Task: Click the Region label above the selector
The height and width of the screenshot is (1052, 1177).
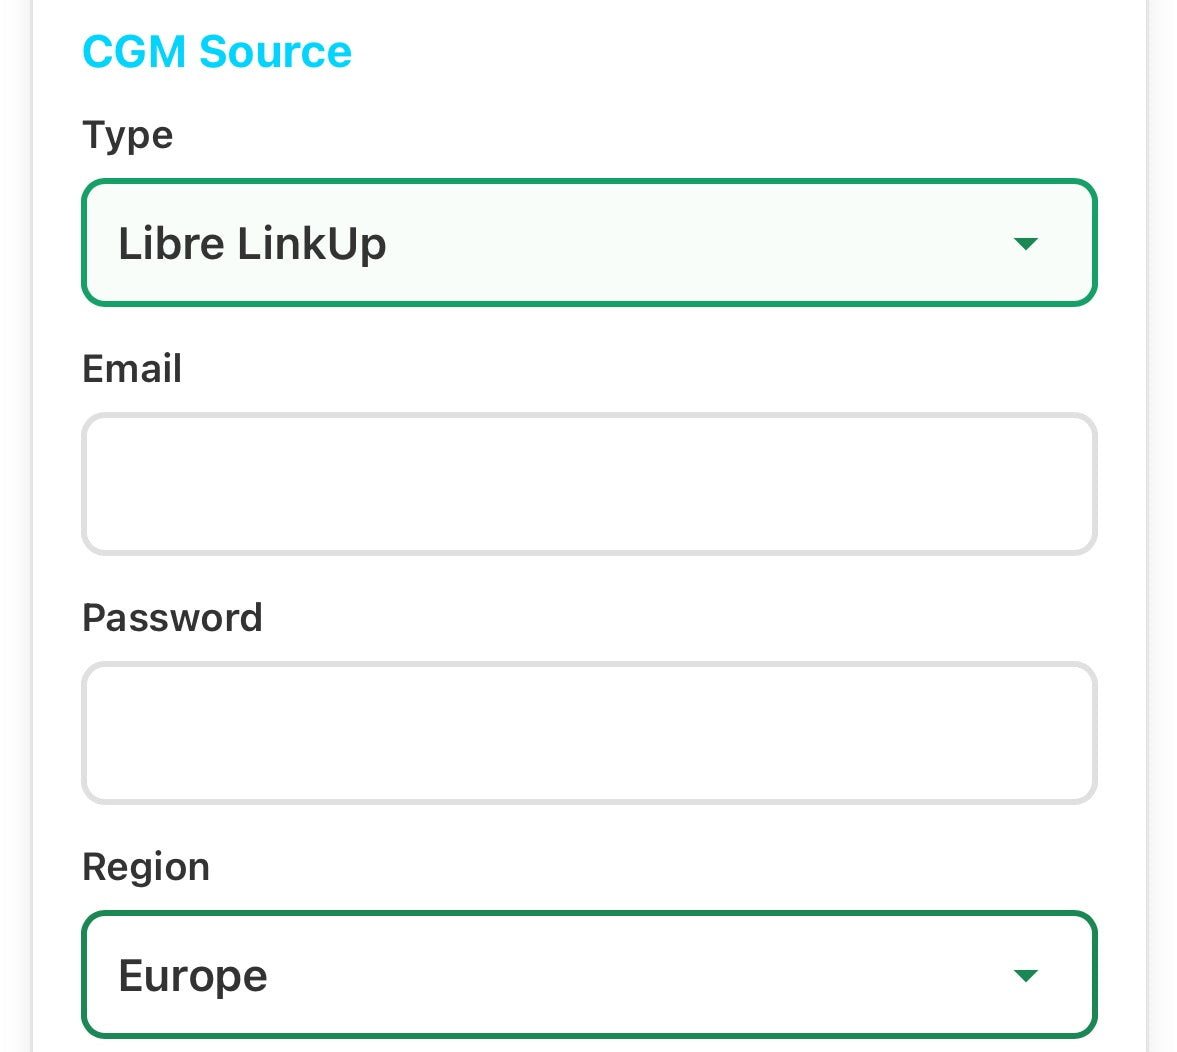Action: 146,867
